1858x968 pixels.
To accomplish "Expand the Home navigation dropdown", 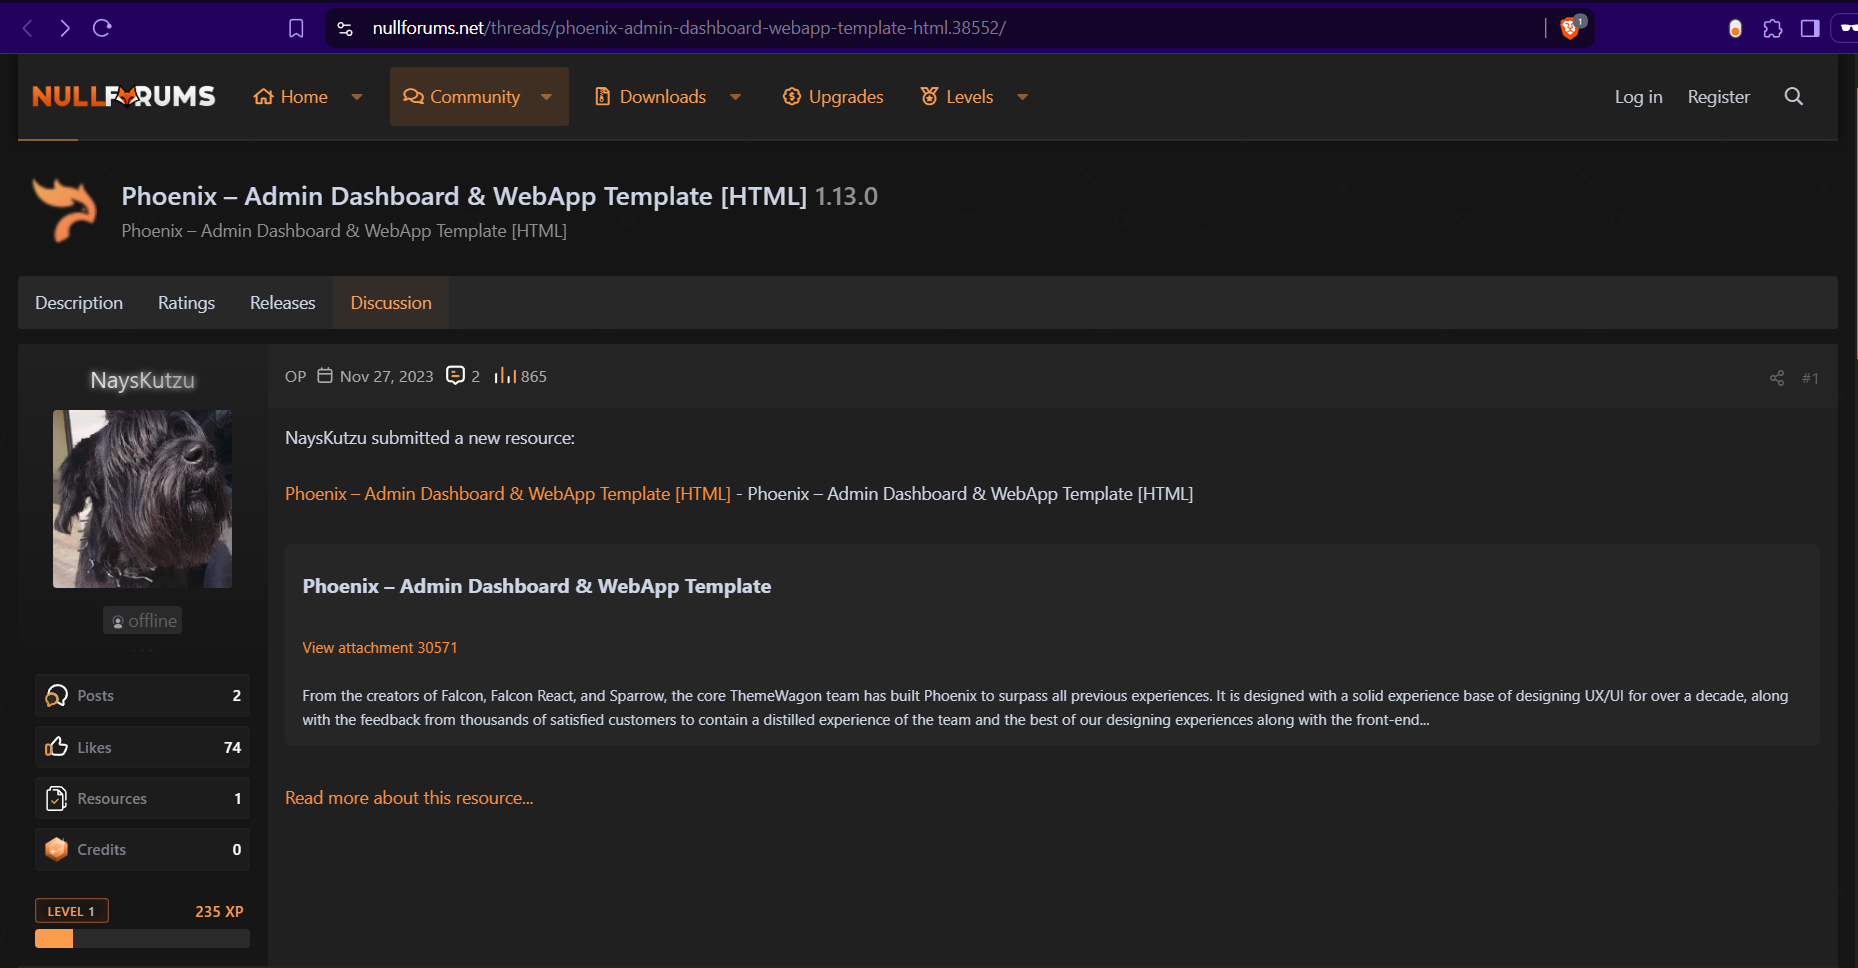I will [x=357, y=96].
